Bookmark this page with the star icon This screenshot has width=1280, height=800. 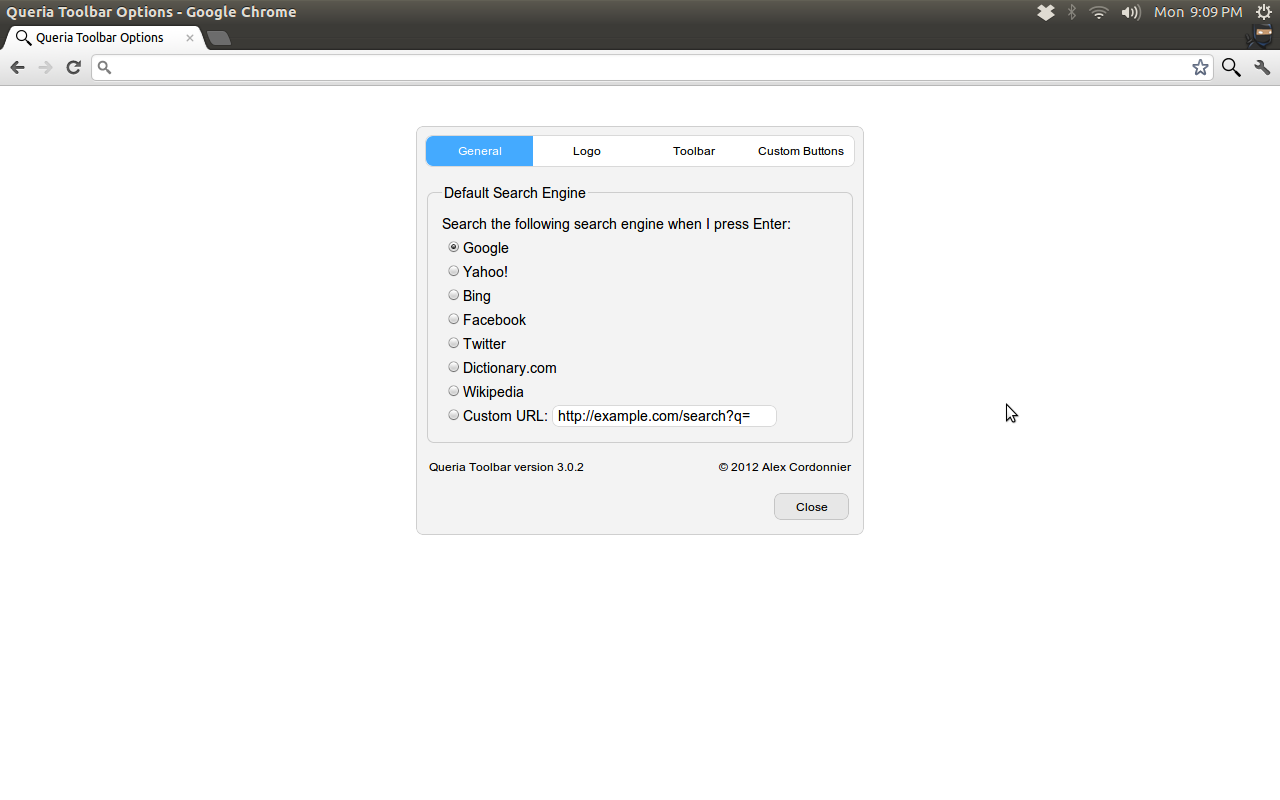(x=1200, y=67)
